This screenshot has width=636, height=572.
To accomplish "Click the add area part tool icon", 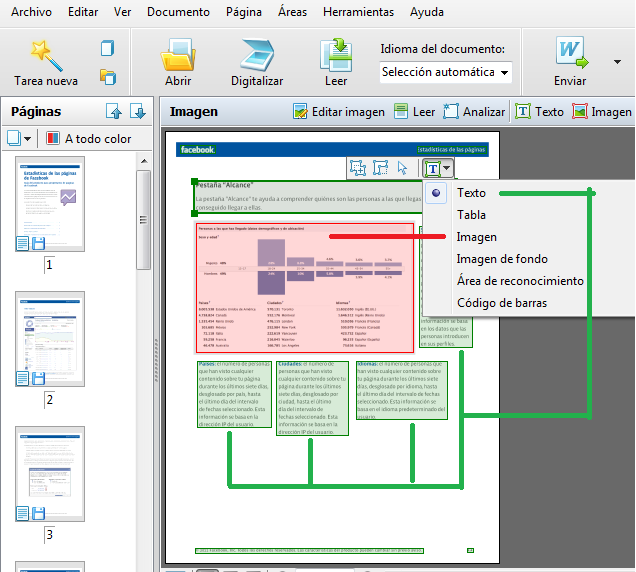I will 356,168.
